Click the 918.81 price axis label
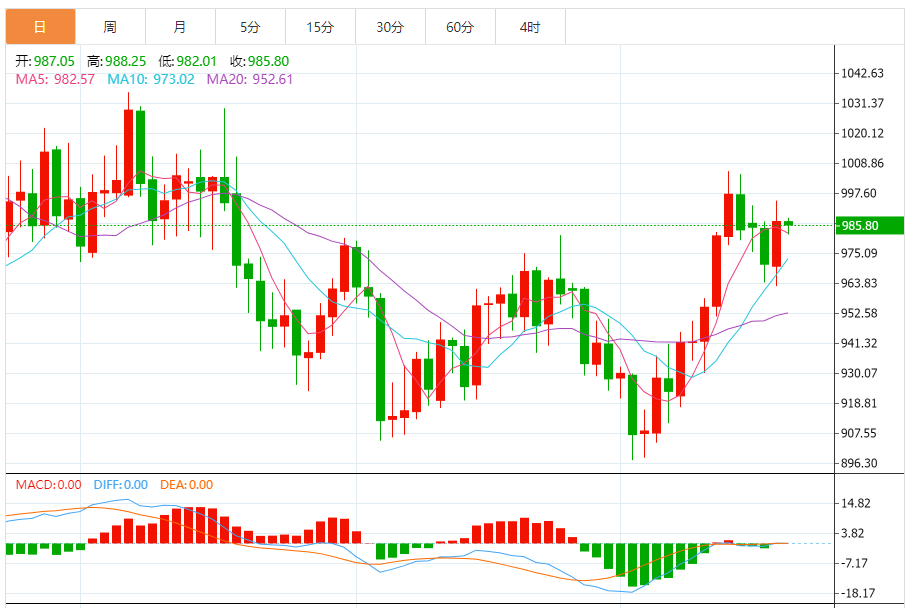The width and height of the screenshot is (908, 608). click(x=859, y=403)
